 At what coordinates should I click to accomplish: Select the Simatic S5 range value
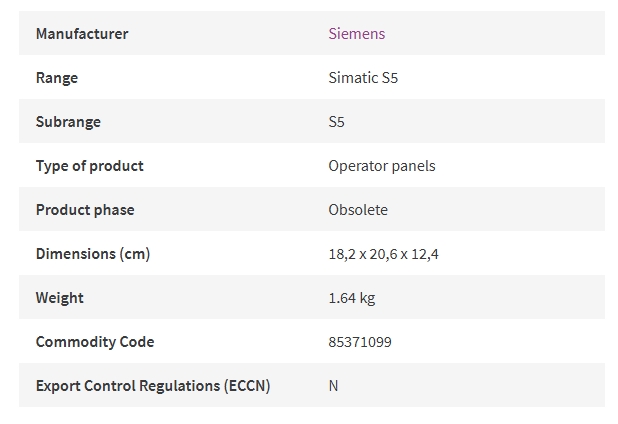click(x=363, y=78)
